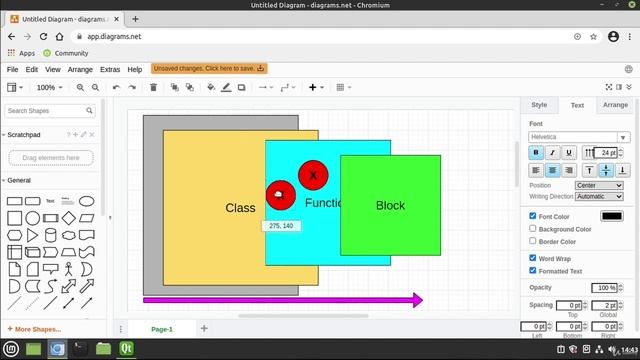Undo the last action
Viewport: 640px width, 360px height.
tap(117, 87)
